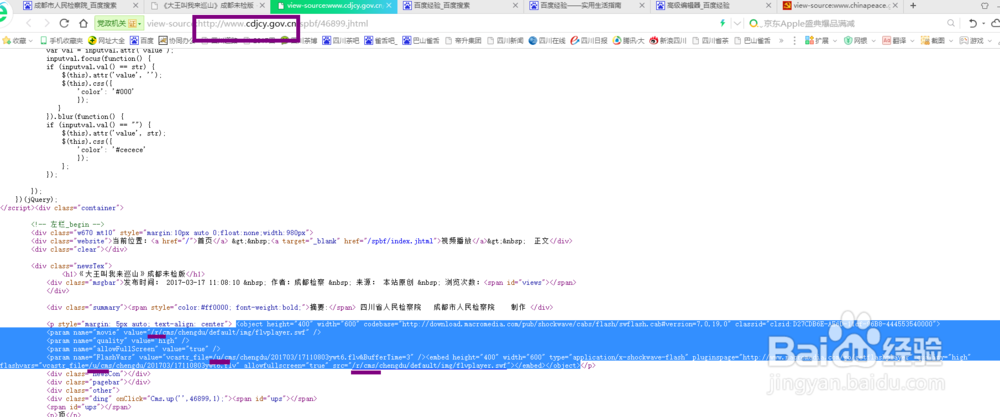Open the 四川在线 bookmark
This screenshot has height=417, width=1000.
click(547, 40)
